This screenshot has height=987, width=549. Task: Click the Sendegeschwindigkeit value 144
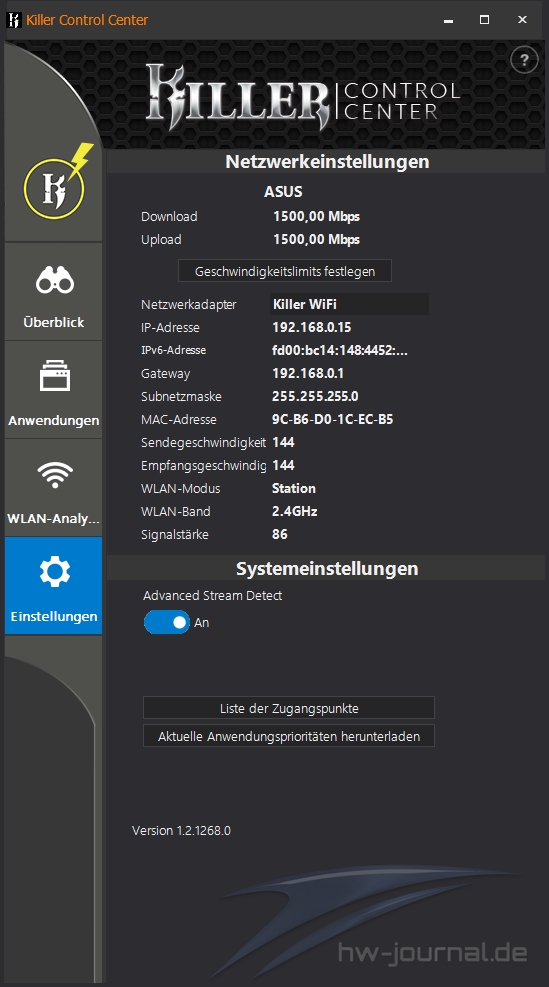(283, 443)
